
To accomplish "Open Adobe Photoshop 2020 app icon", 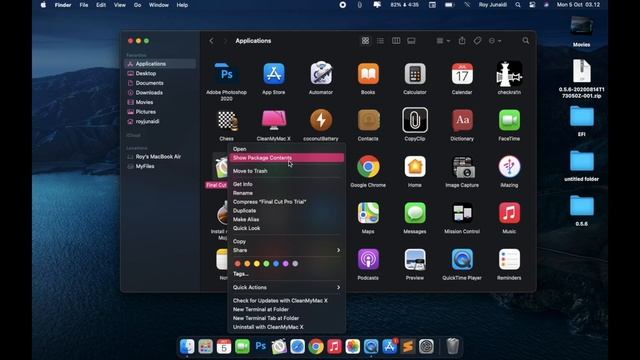I will tap(227, 74).
